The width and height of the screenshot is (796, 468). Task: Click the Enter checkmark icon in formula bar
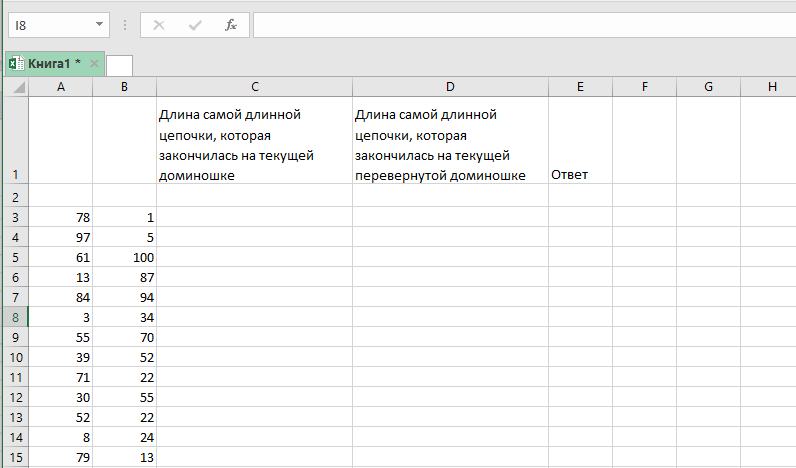point(195,24)
